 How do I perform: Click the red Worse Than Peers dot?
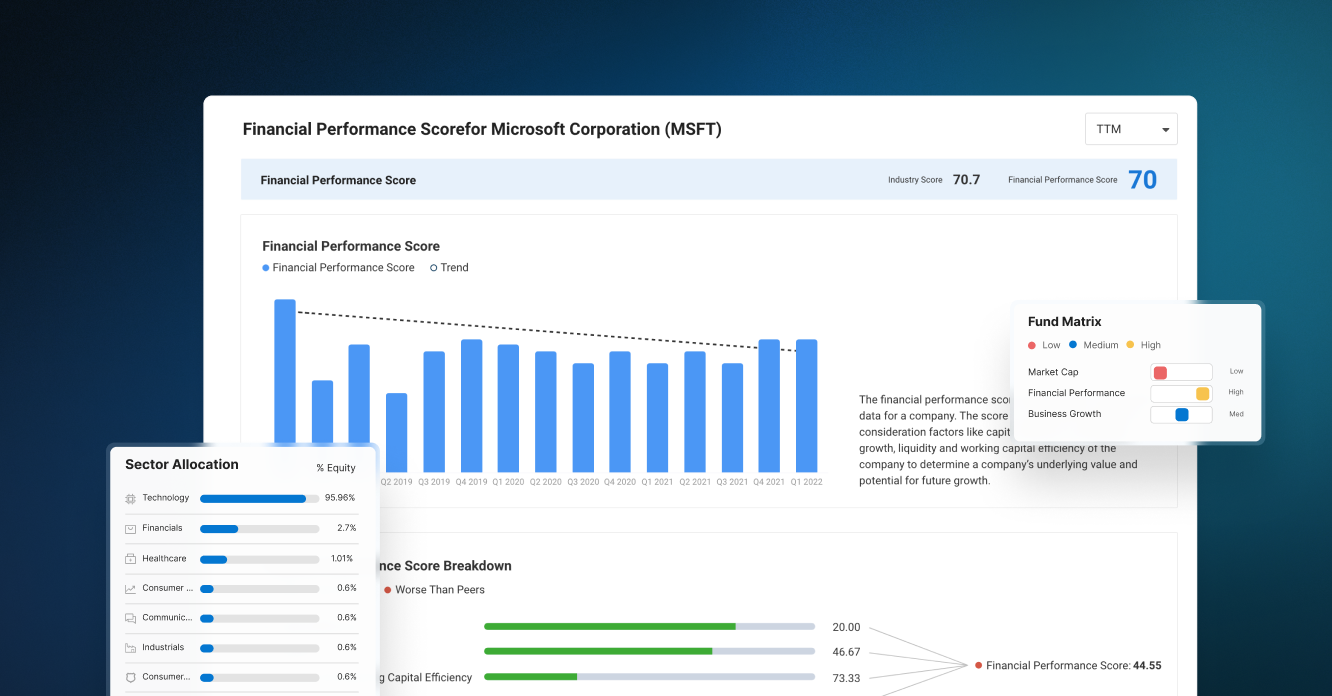[388, 590]
